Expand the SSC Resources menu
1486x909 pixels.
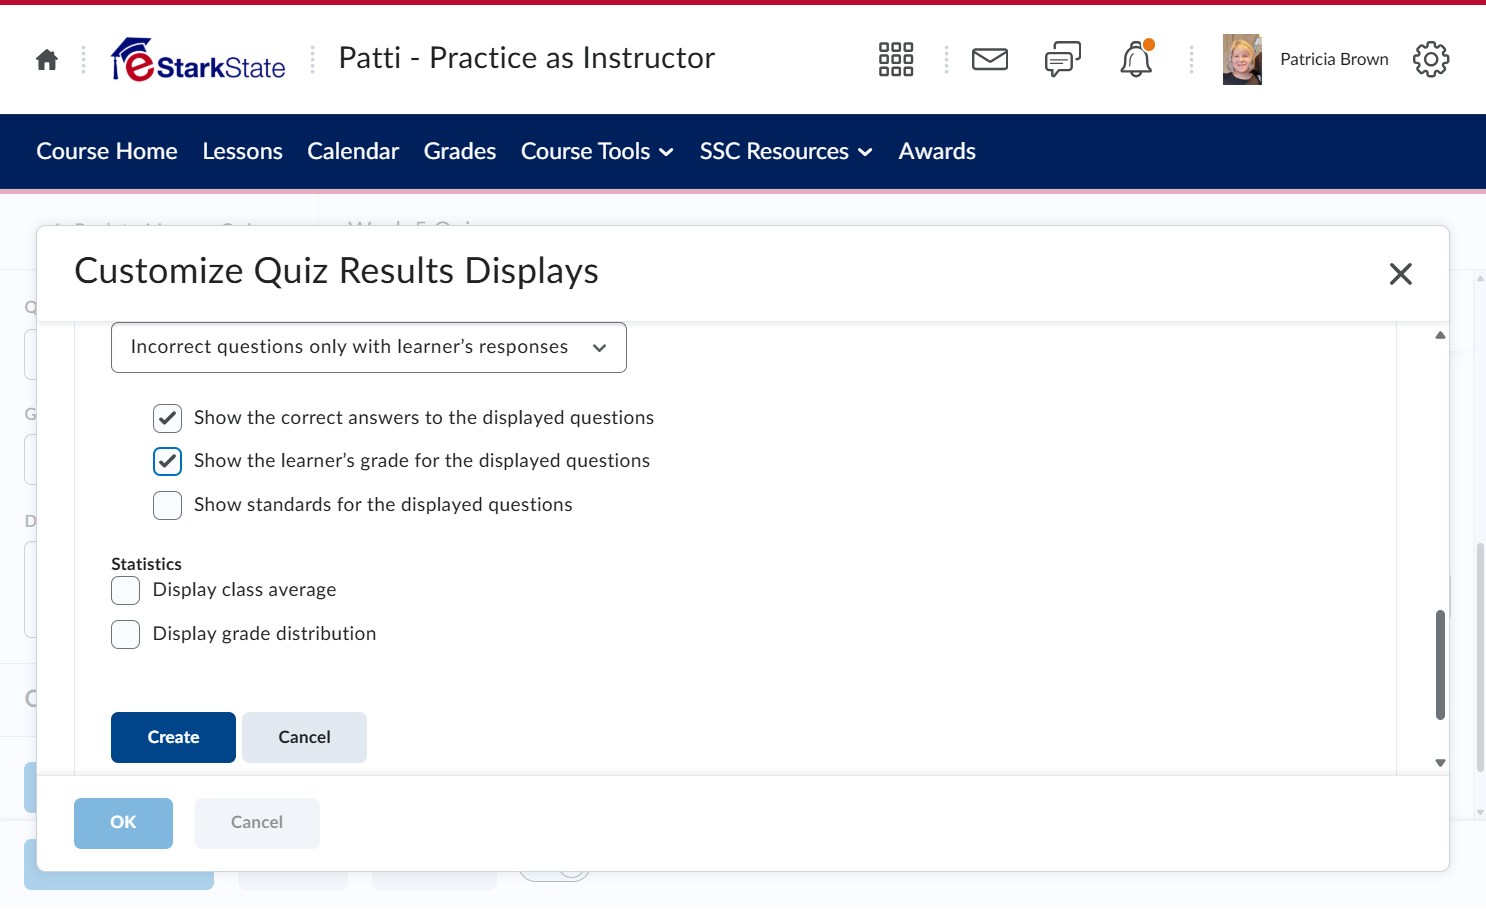(786, 151)
